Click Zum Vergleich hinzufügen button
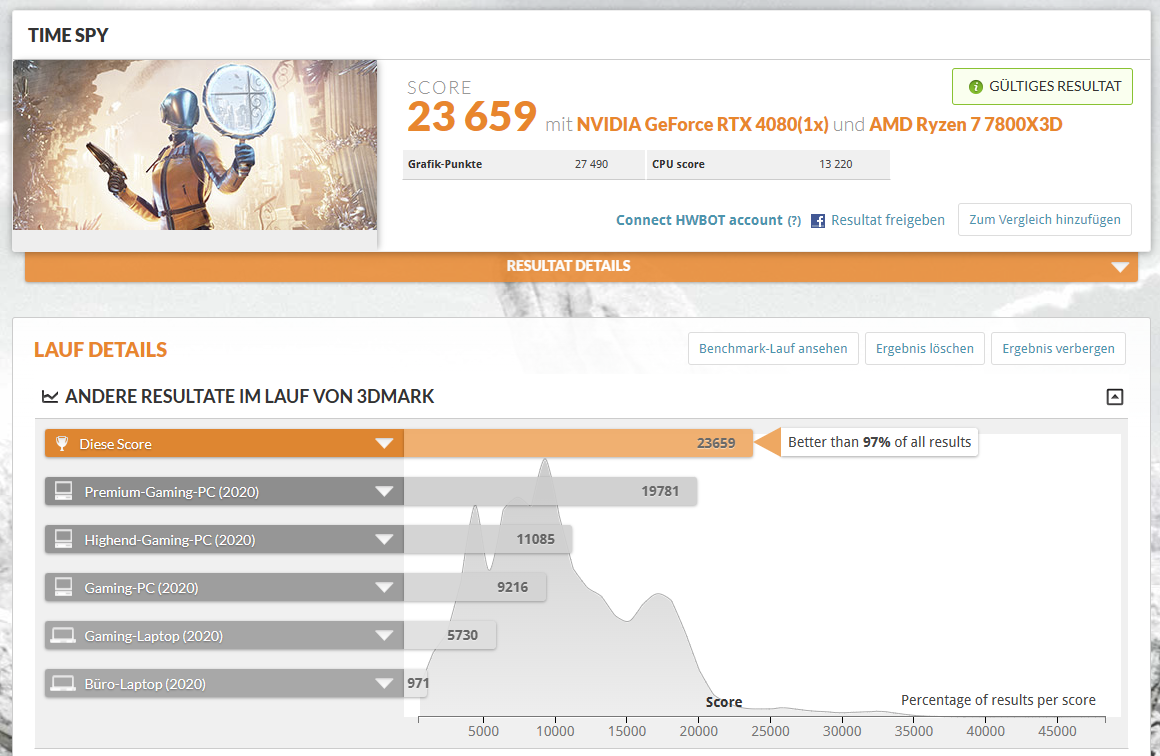This screenshot has height=756, width=1160. (x=1045, y=220)
